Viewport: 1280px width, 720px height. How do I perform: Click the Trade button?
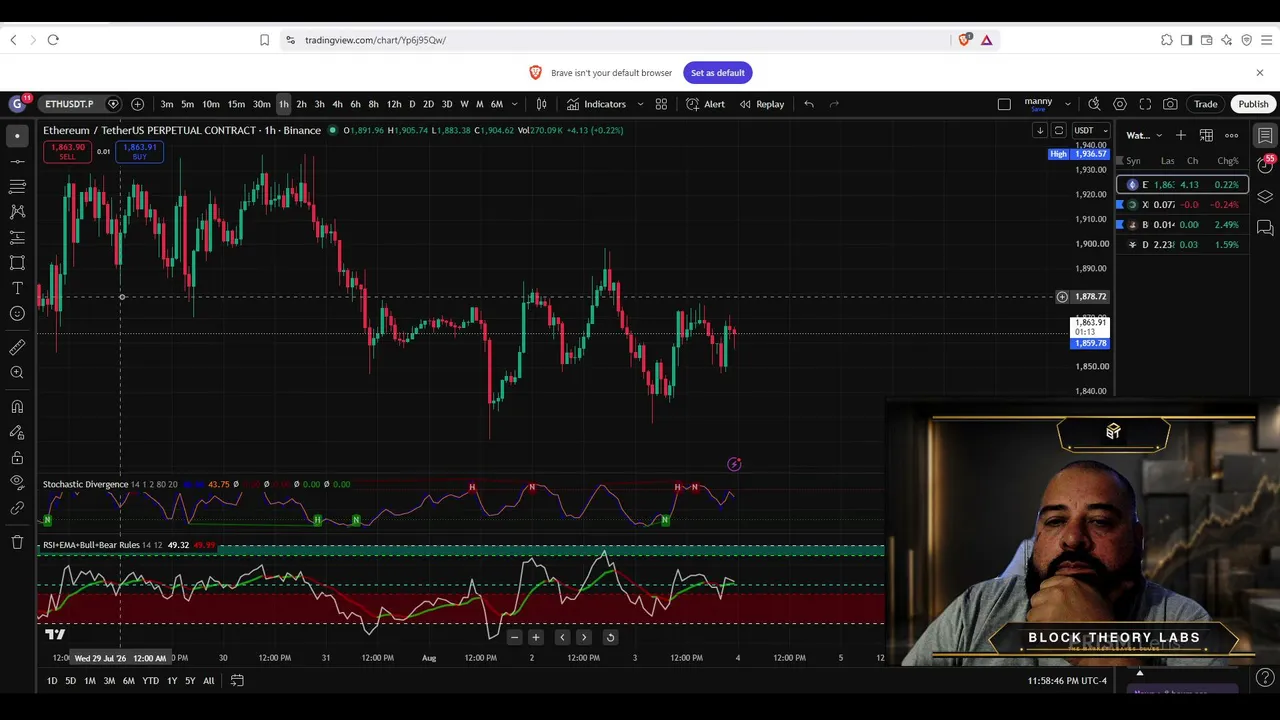point(1205,104)
